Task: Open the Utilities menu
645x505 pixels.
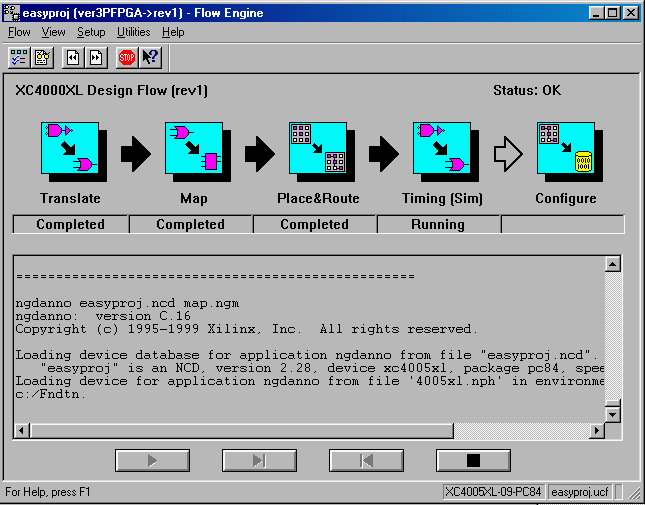Action: point(133,32)
